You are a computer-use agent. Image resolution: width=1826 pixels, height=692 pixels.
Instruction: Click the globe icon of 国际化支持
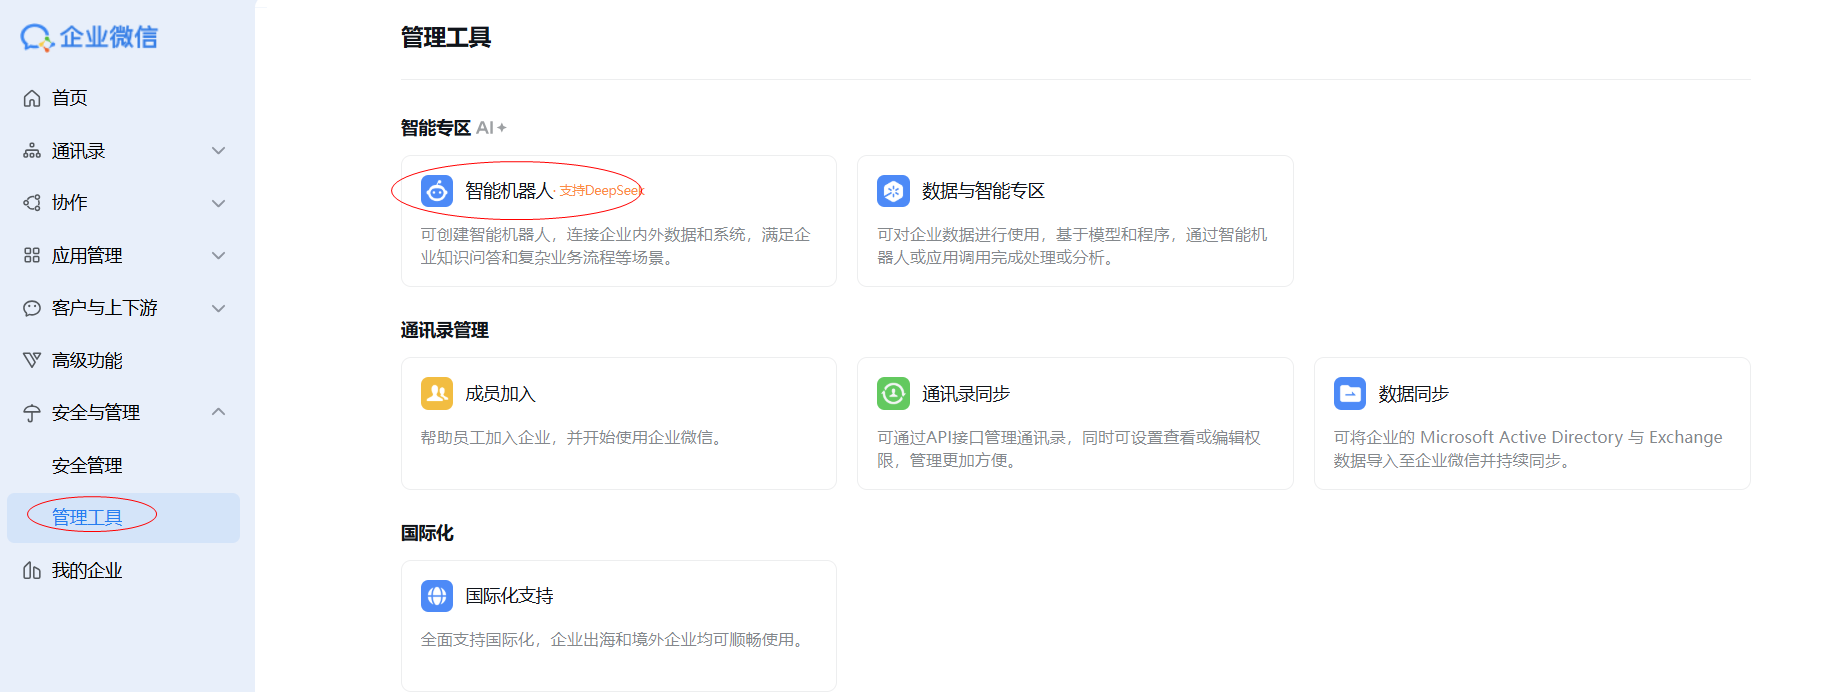[x=437, y=596]
